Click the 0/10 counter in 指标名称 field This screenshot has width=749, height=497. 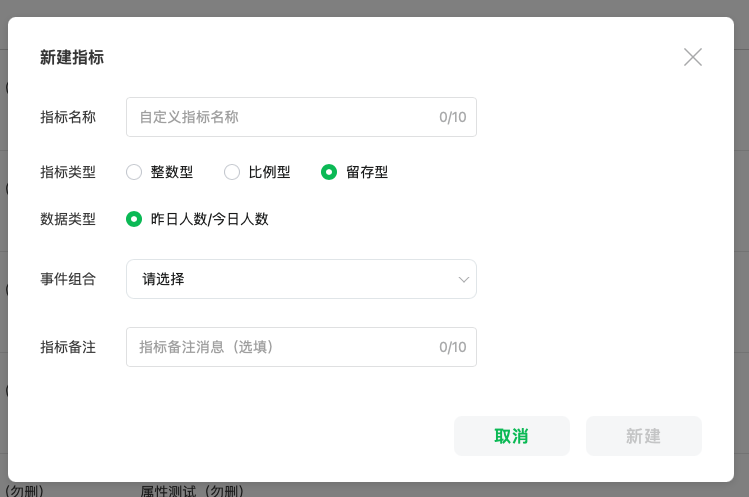[452, 117]
